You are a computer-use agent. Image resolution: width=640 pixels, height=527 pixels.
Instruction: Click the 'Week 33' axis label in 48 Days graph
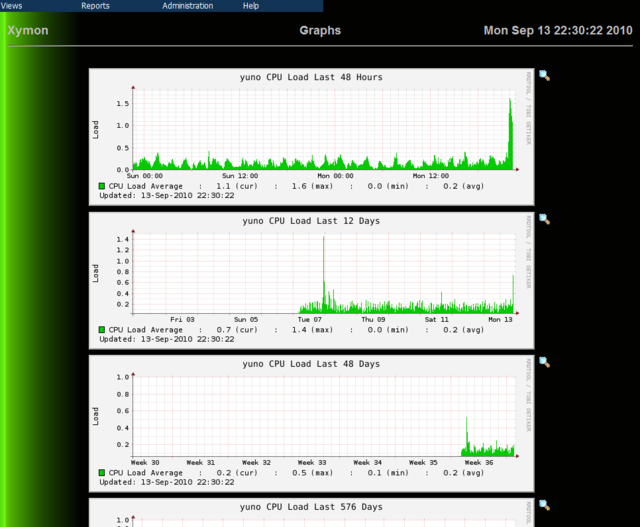pos(312,463)
